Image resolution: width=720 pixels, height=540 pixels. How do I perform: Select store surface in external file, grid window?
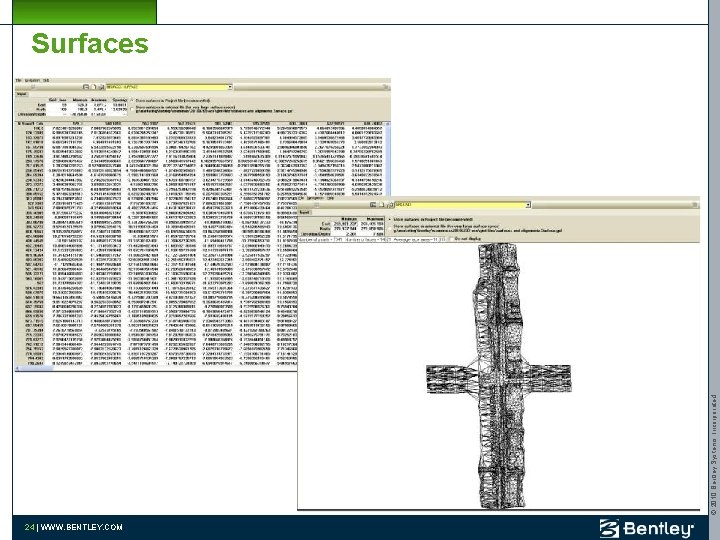[x=132, y=109]
